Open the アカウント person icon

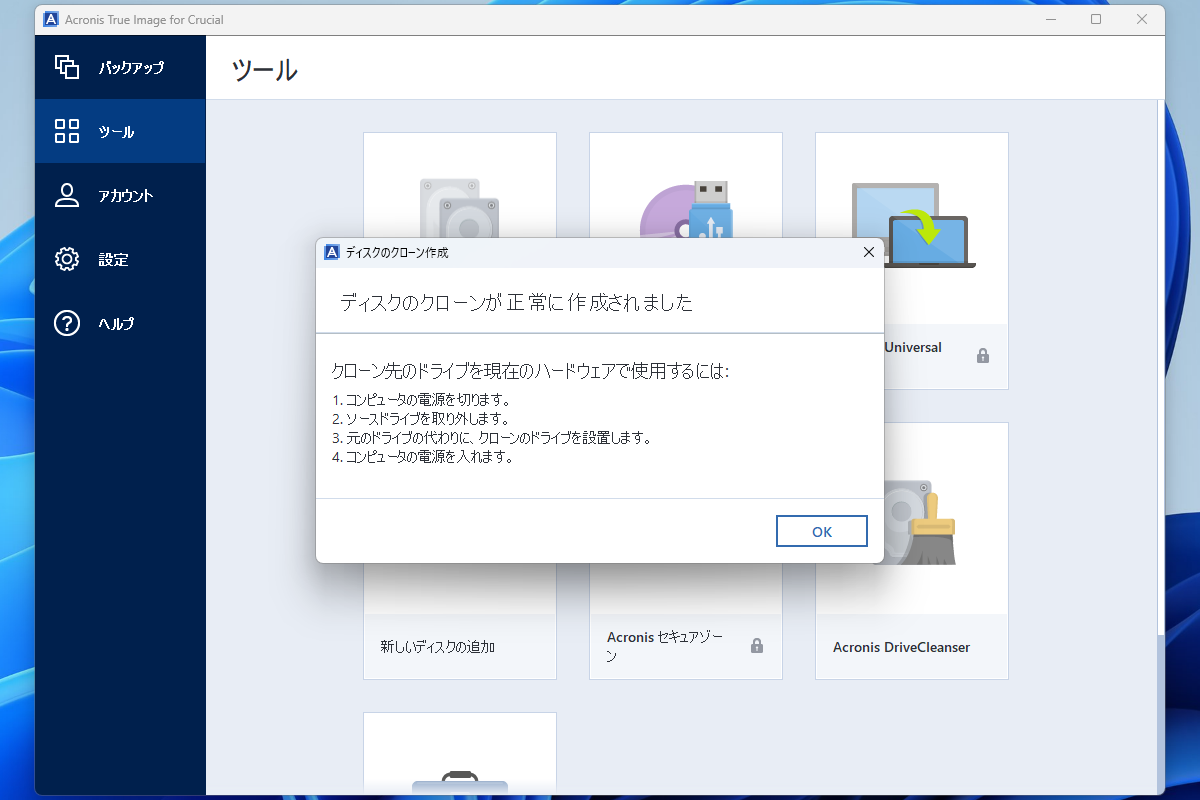coord(66,195)
